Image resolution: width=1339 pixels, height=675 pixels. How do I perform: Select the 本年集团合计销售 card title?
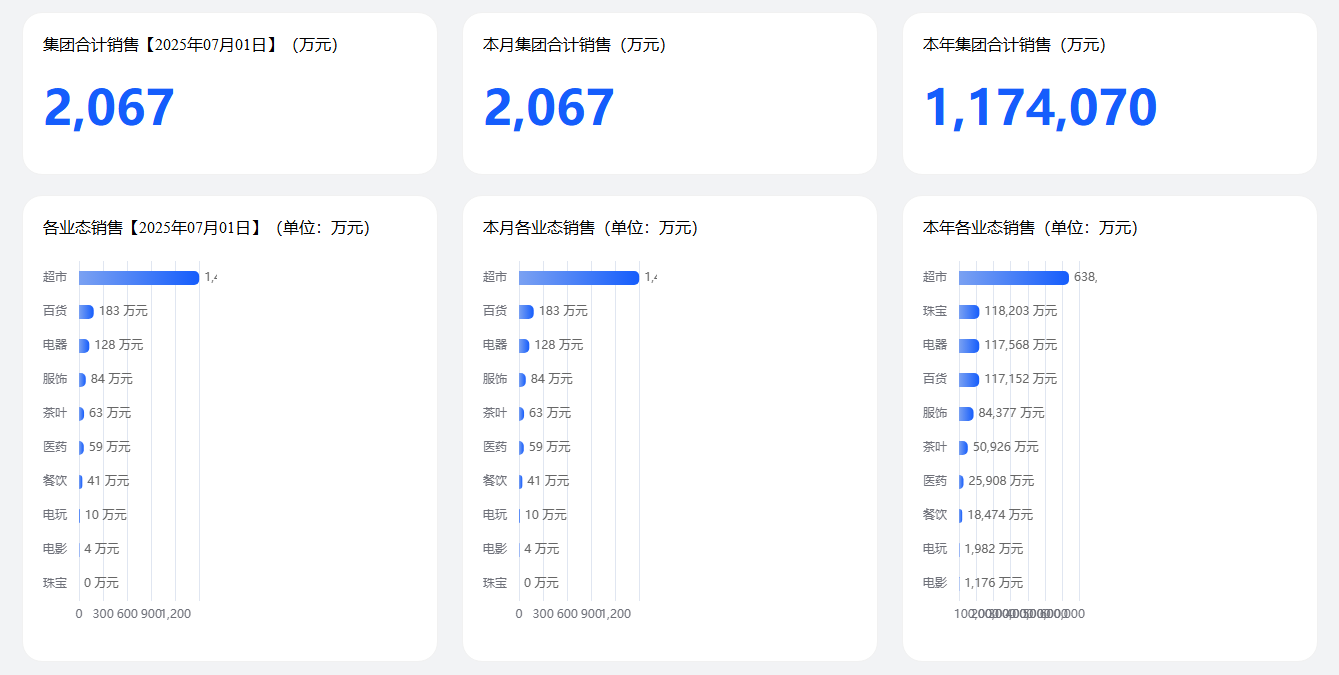(1014, 45)
